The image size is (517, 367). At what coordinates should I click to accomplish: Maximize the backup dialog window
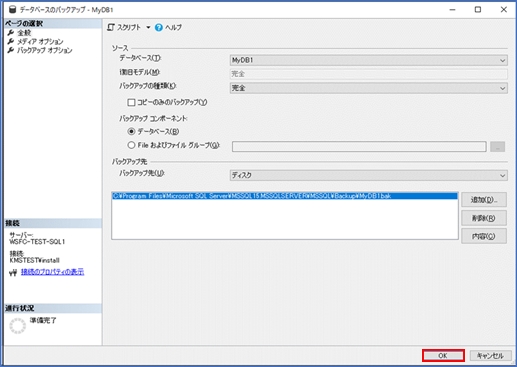click(x=478, y=9)
